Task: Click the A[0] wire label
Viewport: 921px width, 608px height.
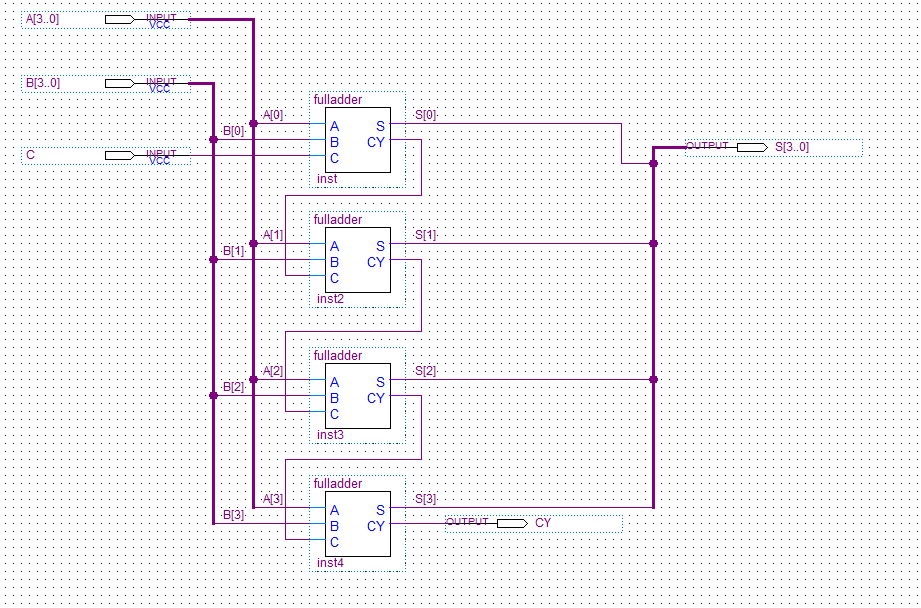Action: tap(273, 115)
